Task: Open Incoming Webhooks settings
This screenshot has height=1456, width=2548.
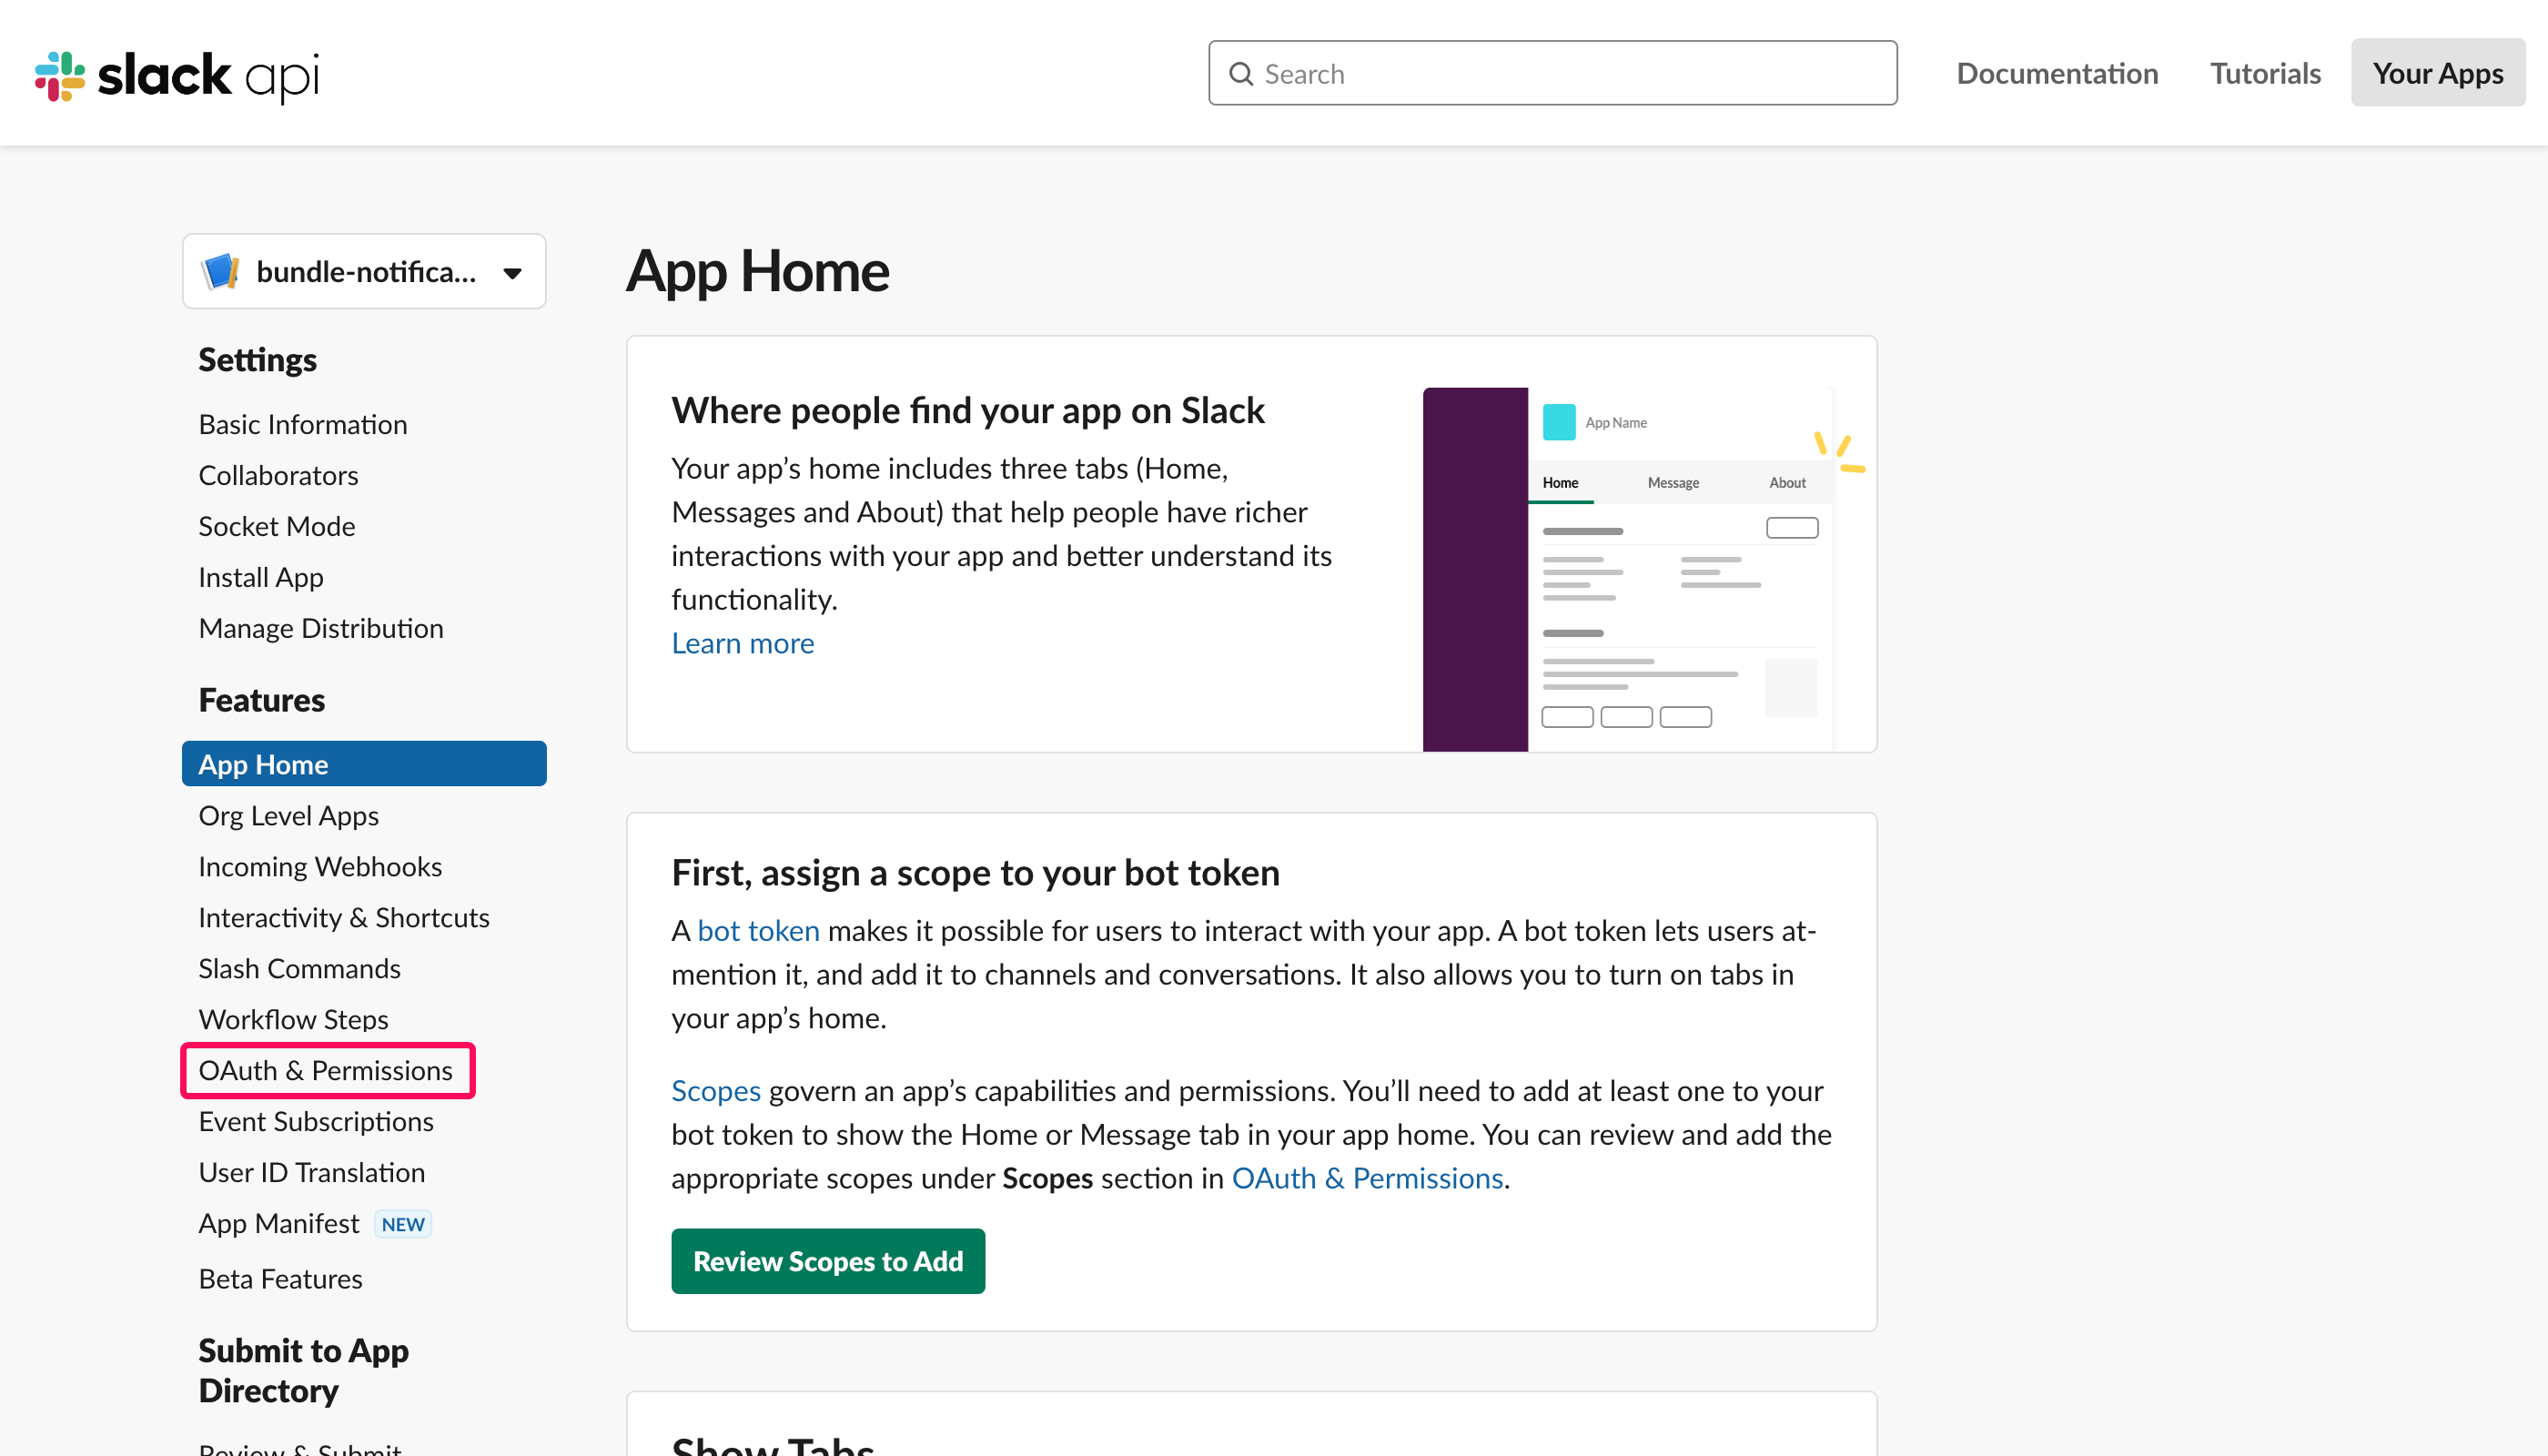Action: [x=320, y=866]
